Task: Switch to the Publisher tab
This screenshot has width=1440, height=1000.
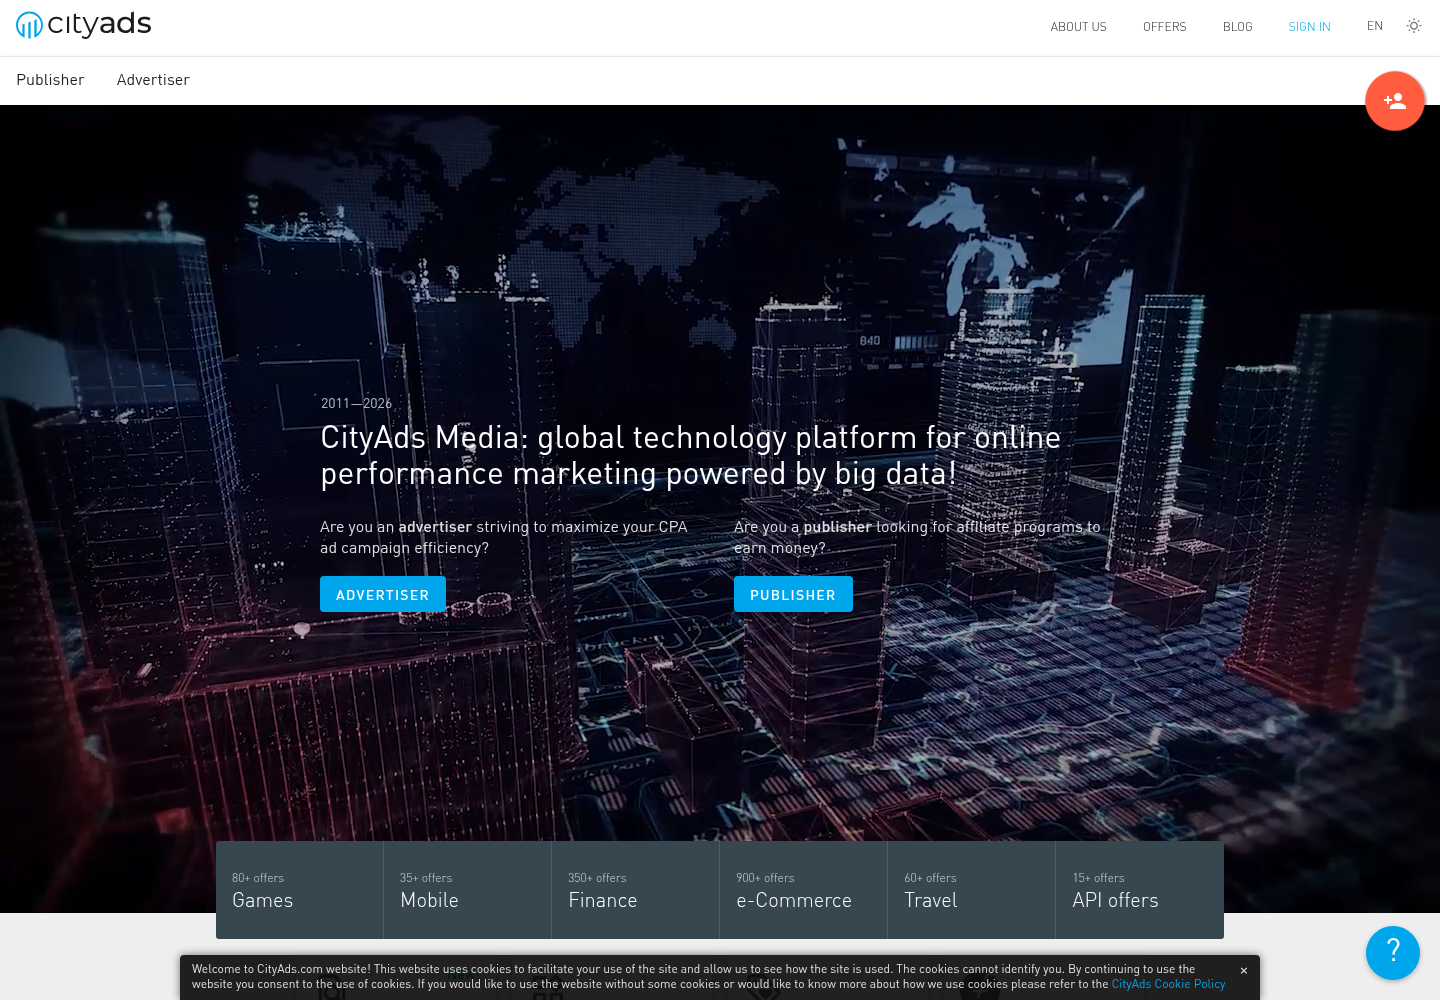Action: pyautogui.click(x=50, y=80)
